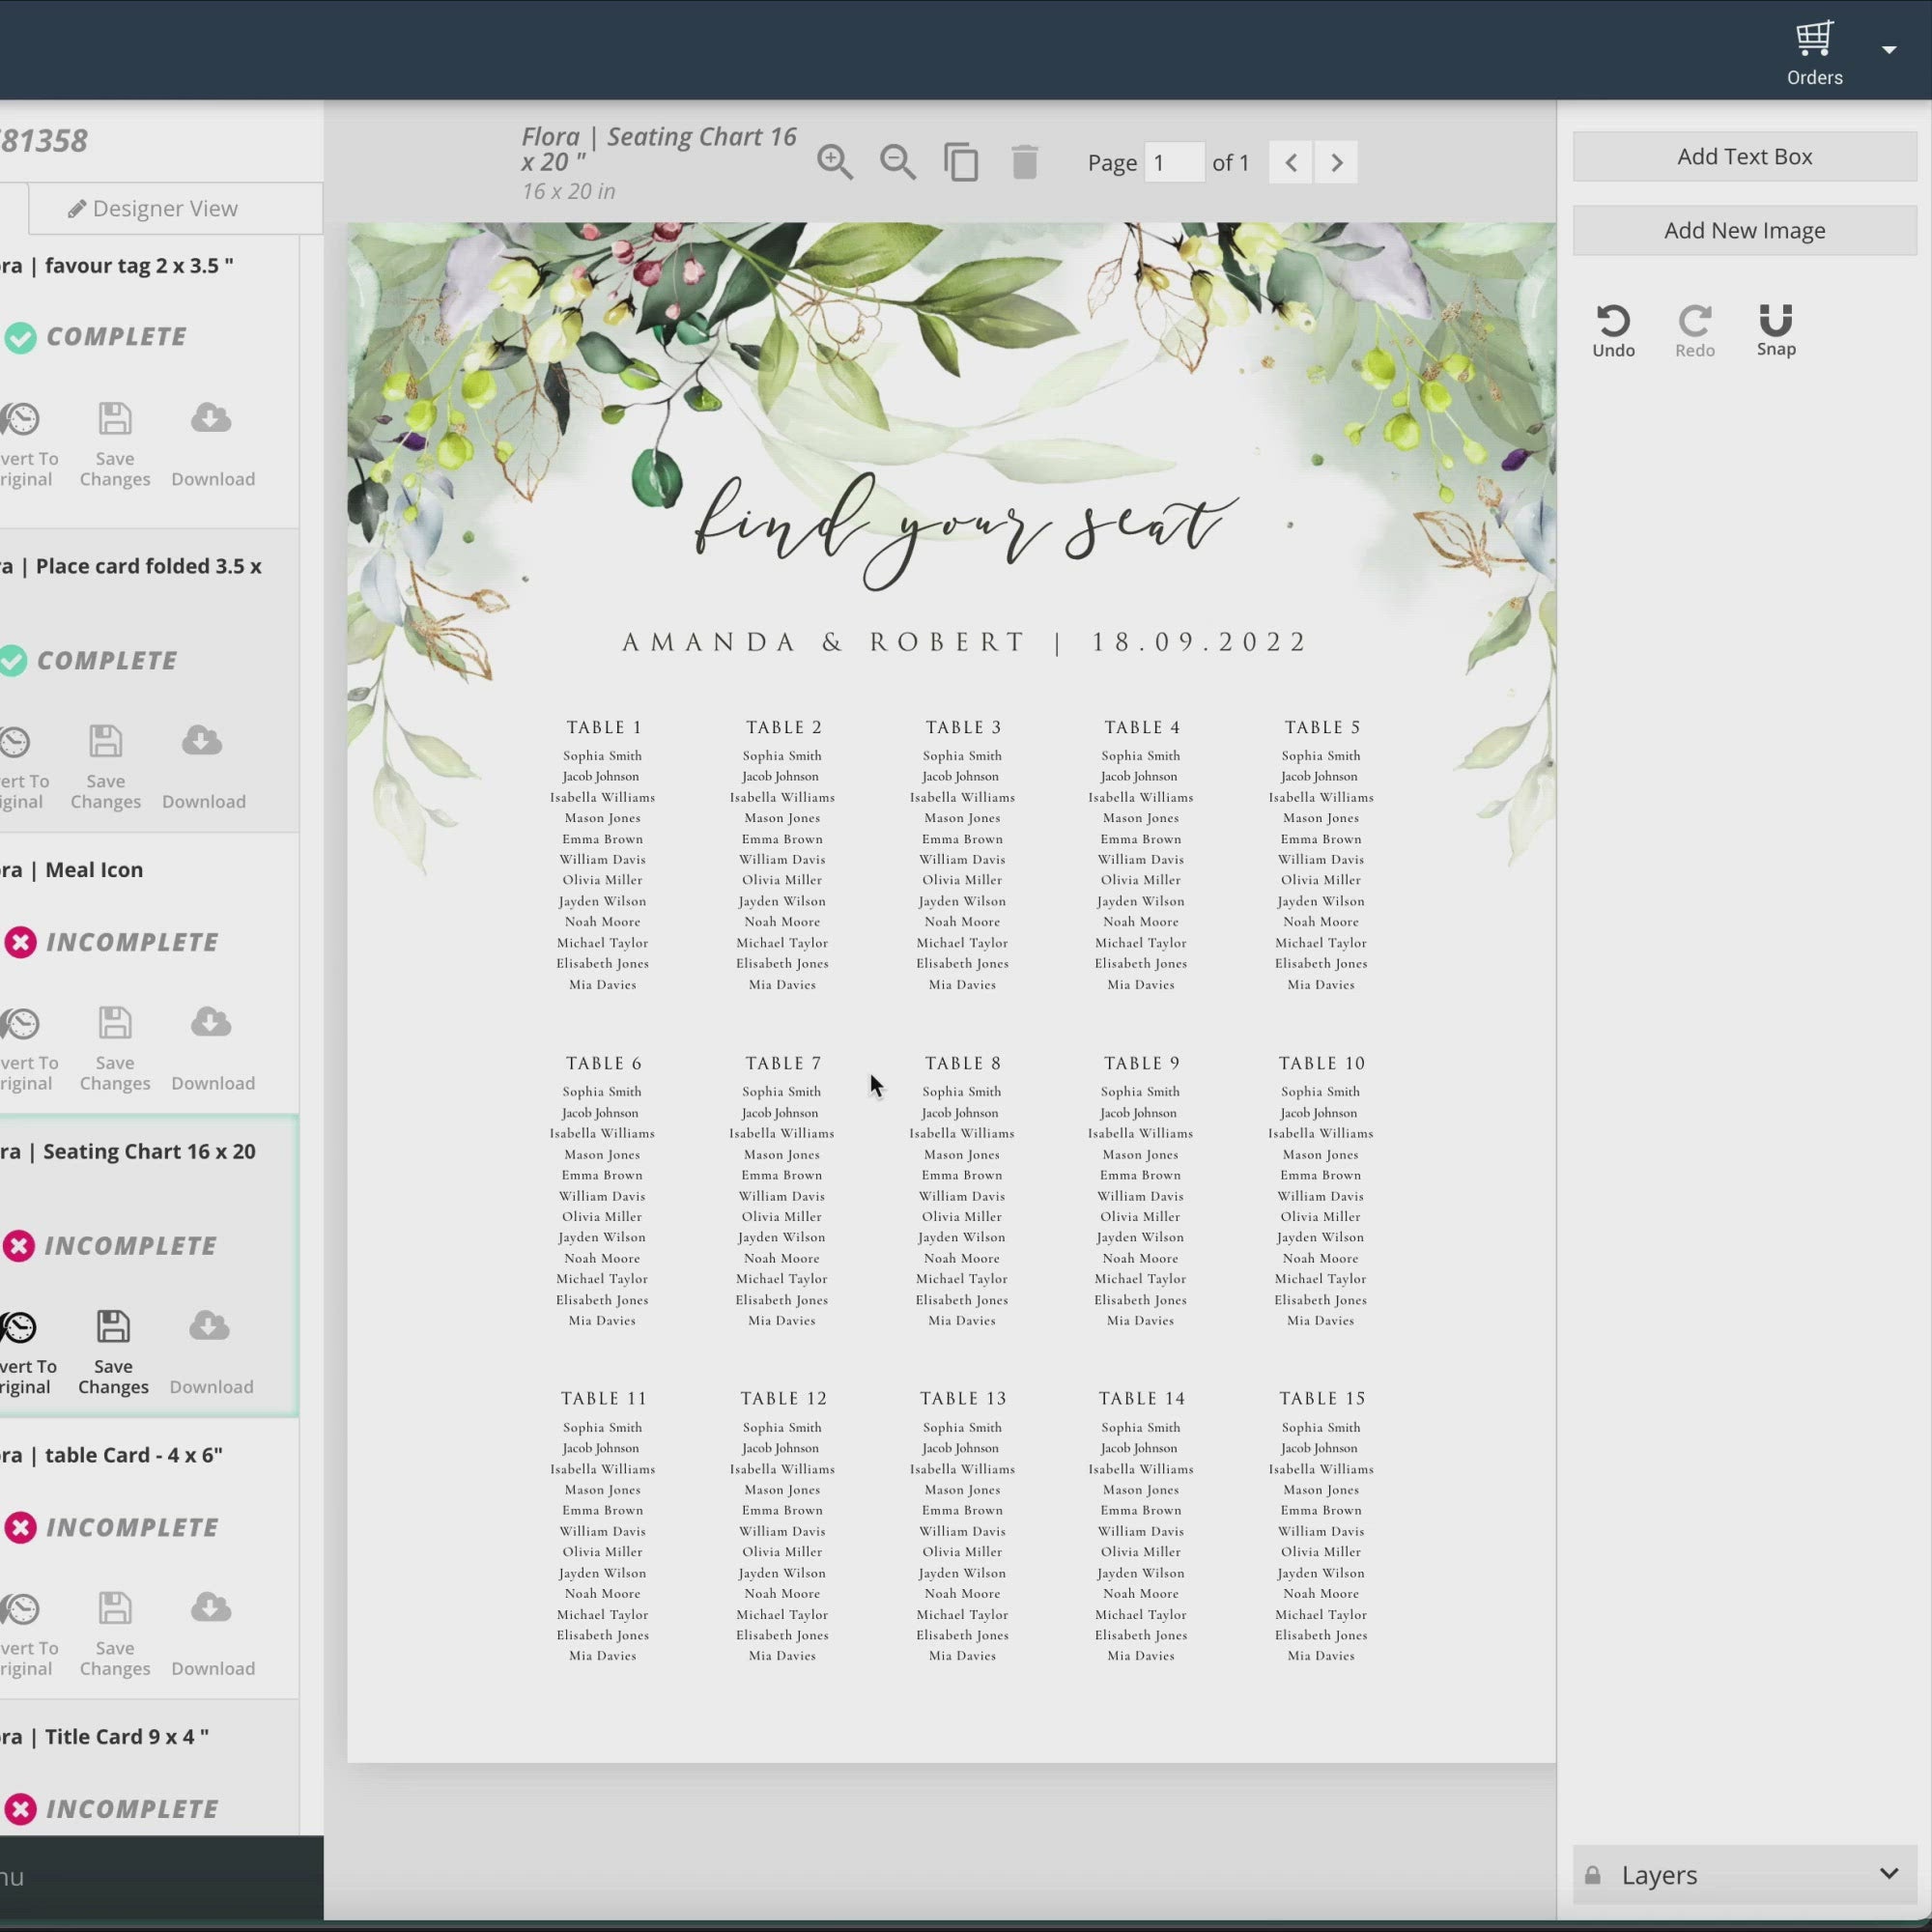Redo the last action
Viewport: 1932px width, 1932px height.
click(1695, 331)
